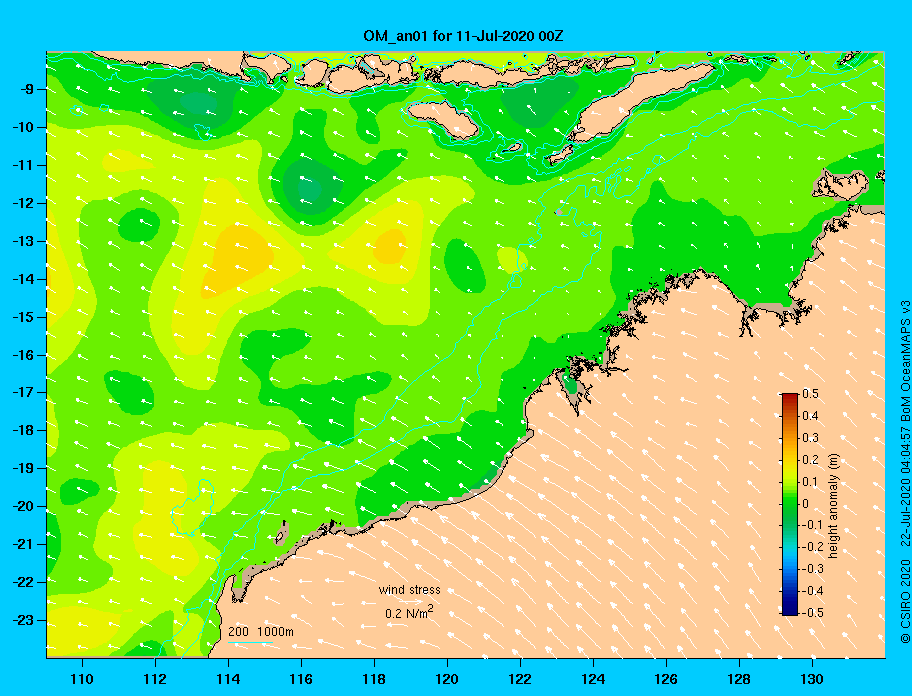Click longitude label 126 on x-axis

[666, 679]
